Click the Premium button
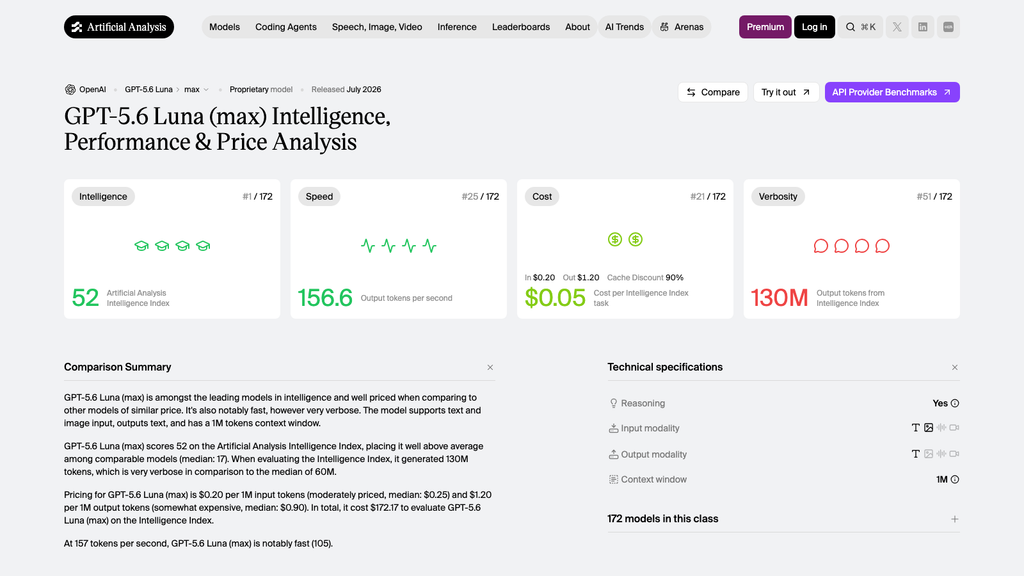Image resolution: width=1024 pixels, height=576 pixels. point(765,27)
